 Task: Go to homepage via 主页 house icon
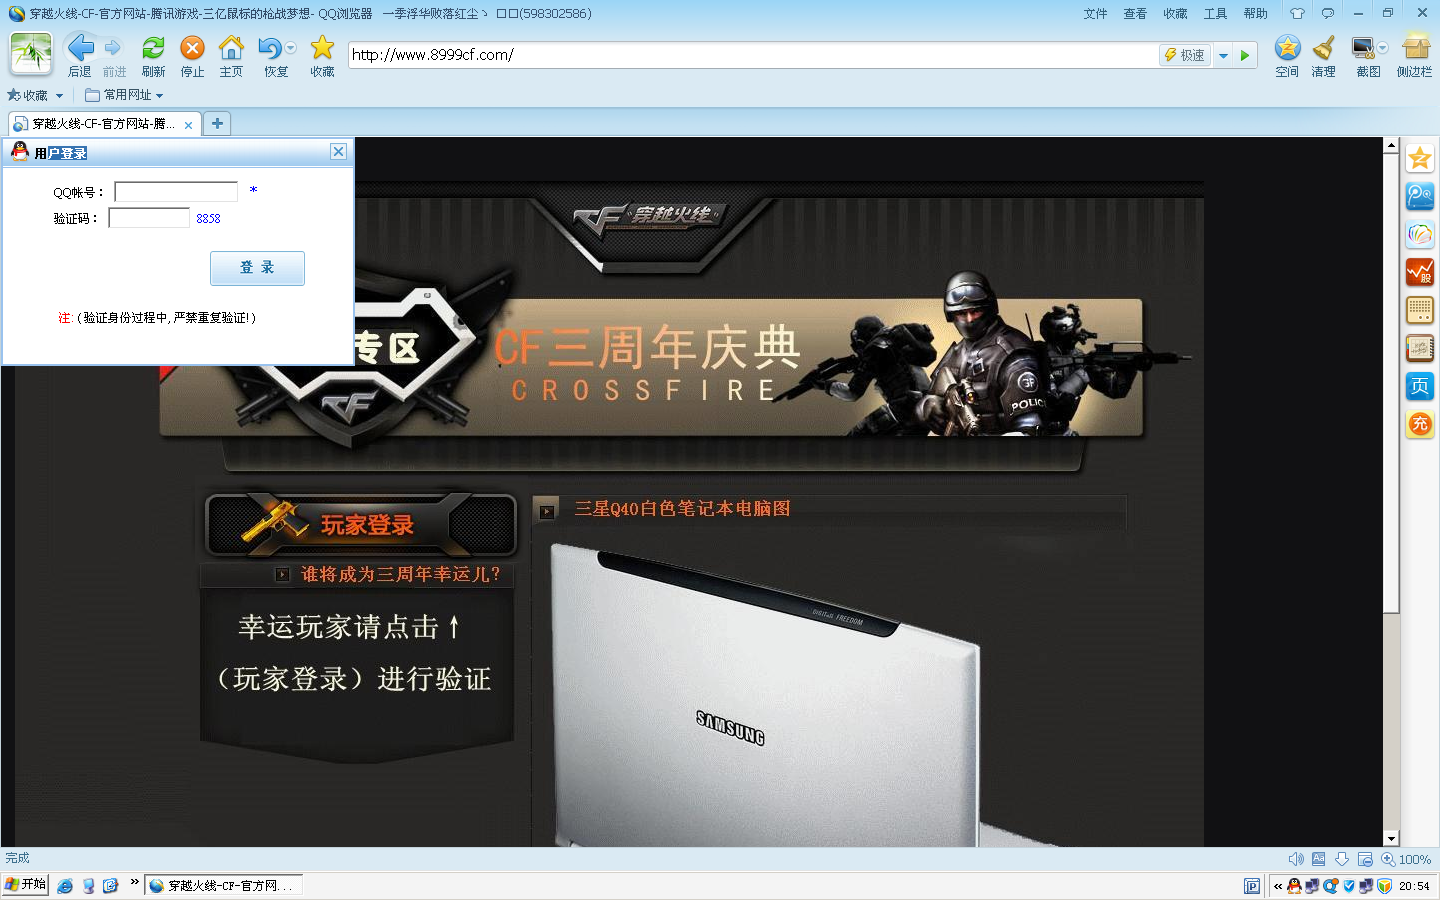pyautogui.click(x=231, y=48)
